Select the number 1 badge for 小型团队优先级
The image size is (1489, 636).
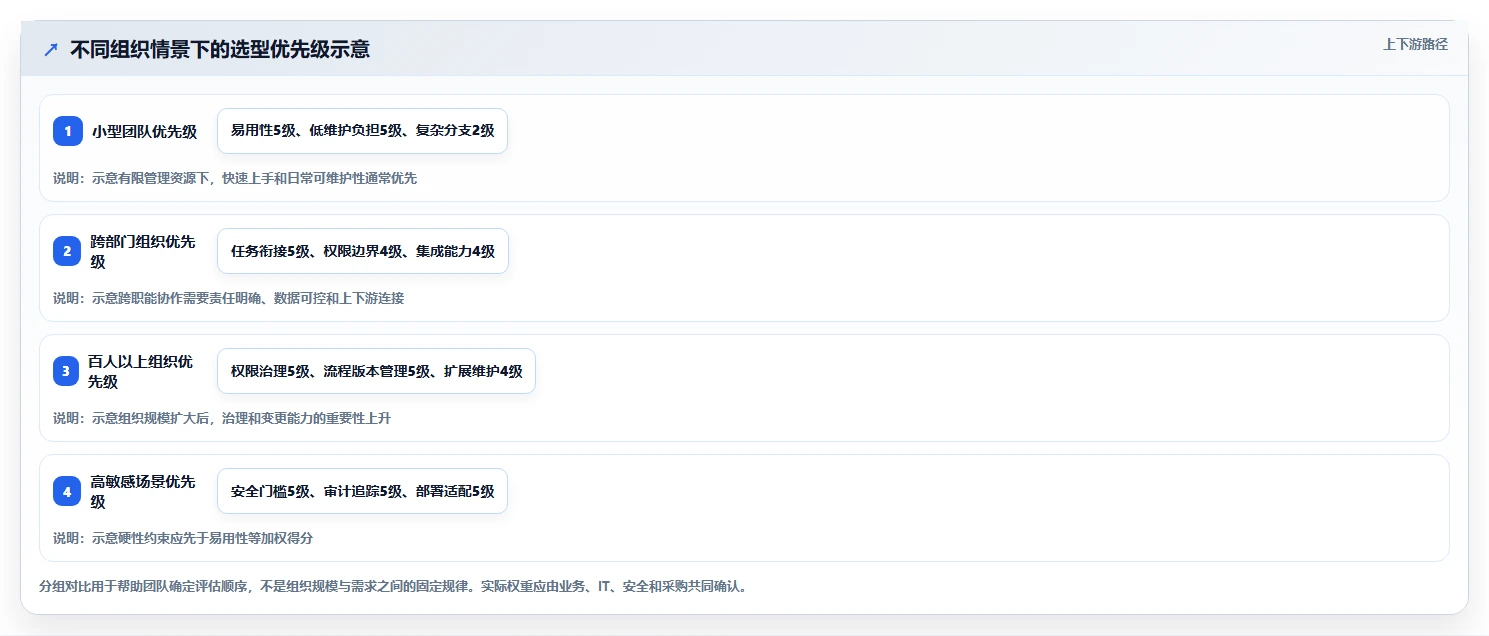[x=68, y=131]
